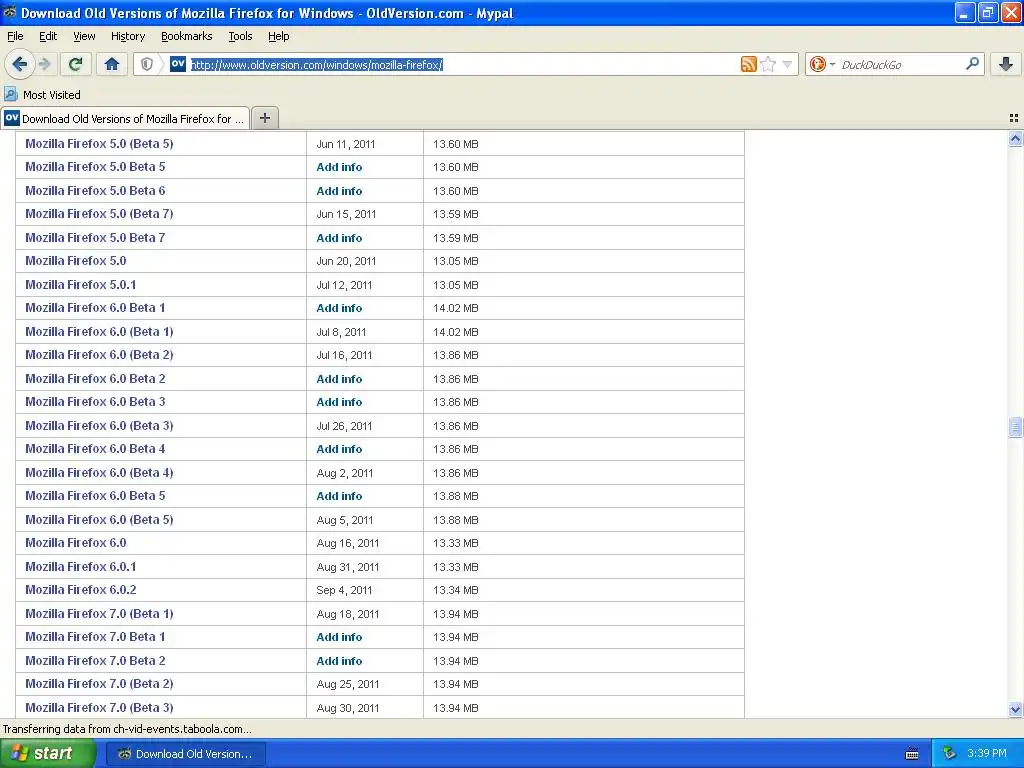The height and width of the screenshot is (768, 1024).
Task: Open the shield tracking protection icon
Action: point(147,64)
